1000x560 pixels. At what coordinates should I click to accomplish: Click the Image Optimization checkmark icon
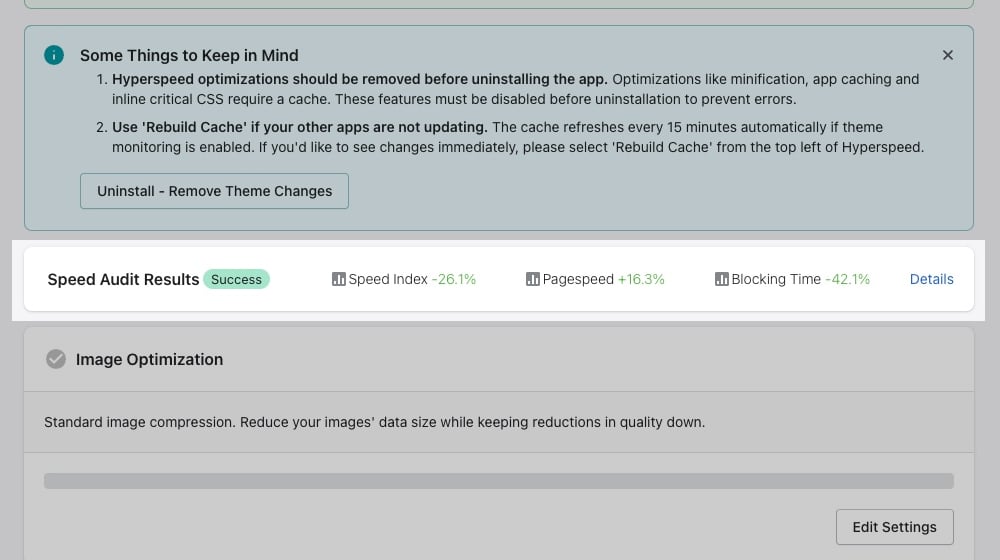tap(56, 359)
